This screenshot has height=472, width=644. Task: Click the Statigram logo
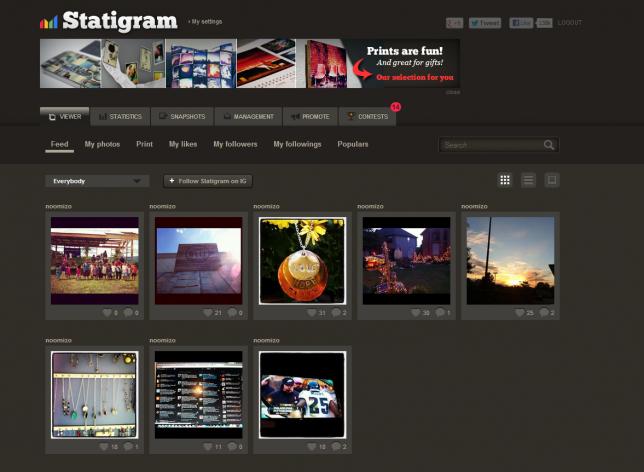click(x=109, y=21)
